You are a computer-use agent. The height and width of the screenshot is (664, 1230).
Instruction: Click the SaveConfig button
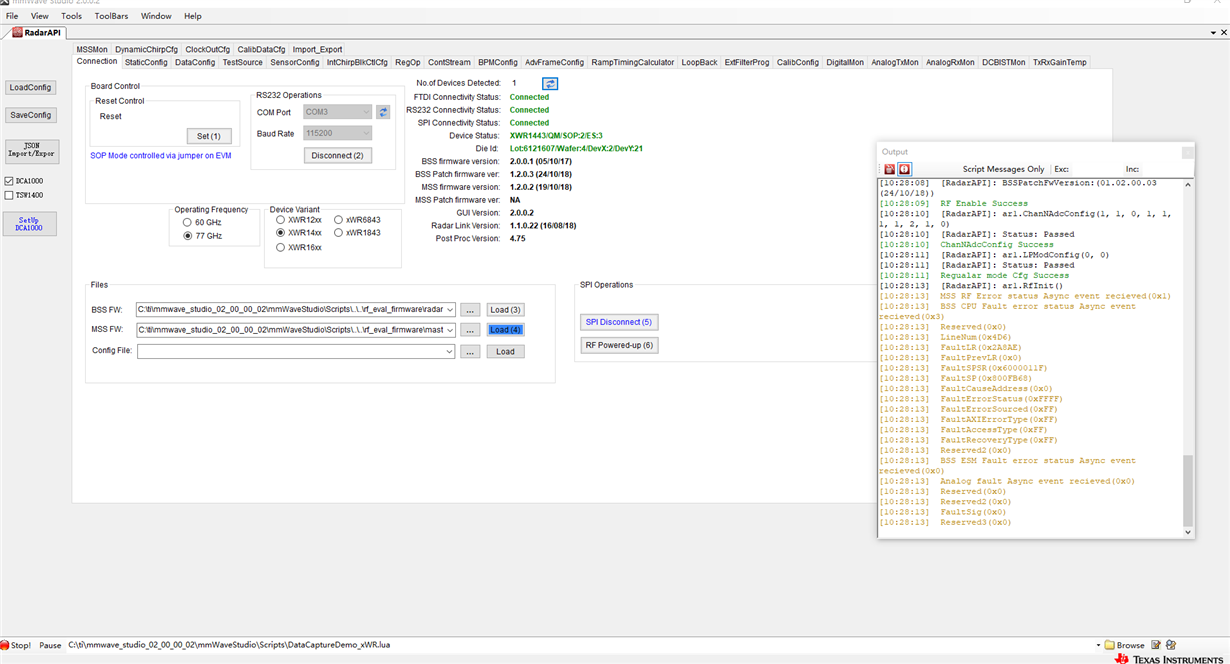[x=31, y=115]
